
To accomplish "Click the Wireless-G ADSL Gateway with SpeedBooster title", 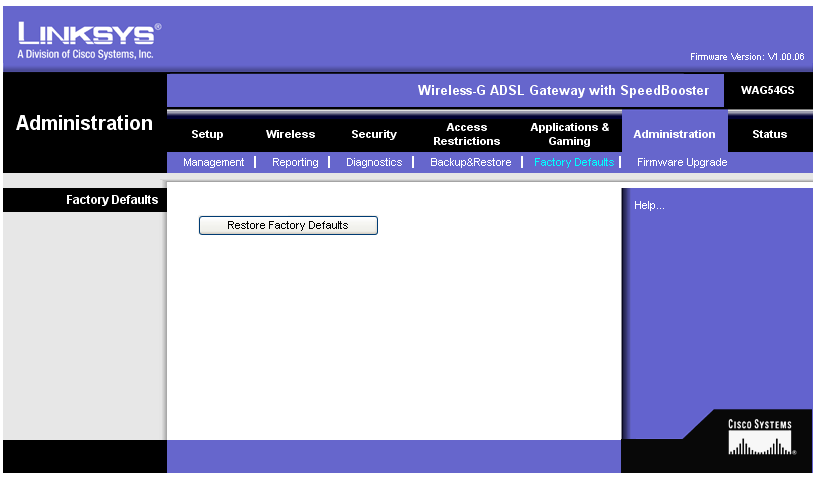I will 563,90.
